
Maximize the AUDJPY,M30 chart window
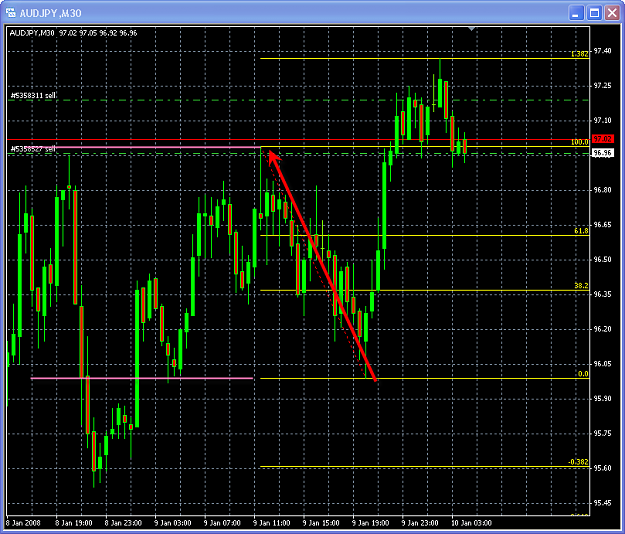click(594, 13)
